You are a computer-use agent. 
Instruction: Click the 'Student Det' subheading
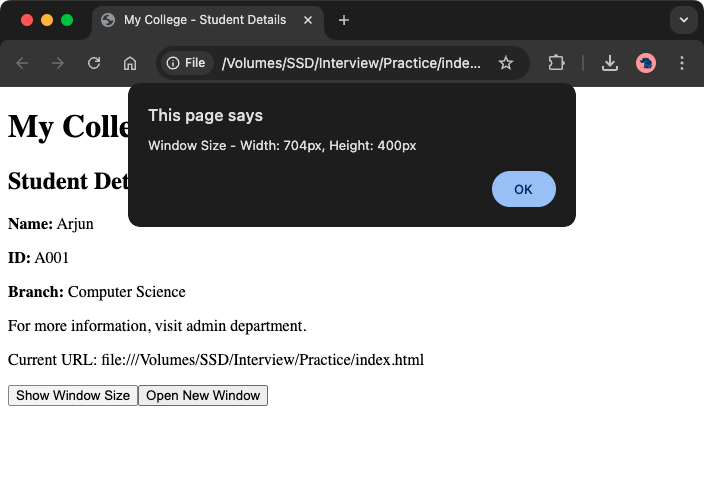(68, 181)
